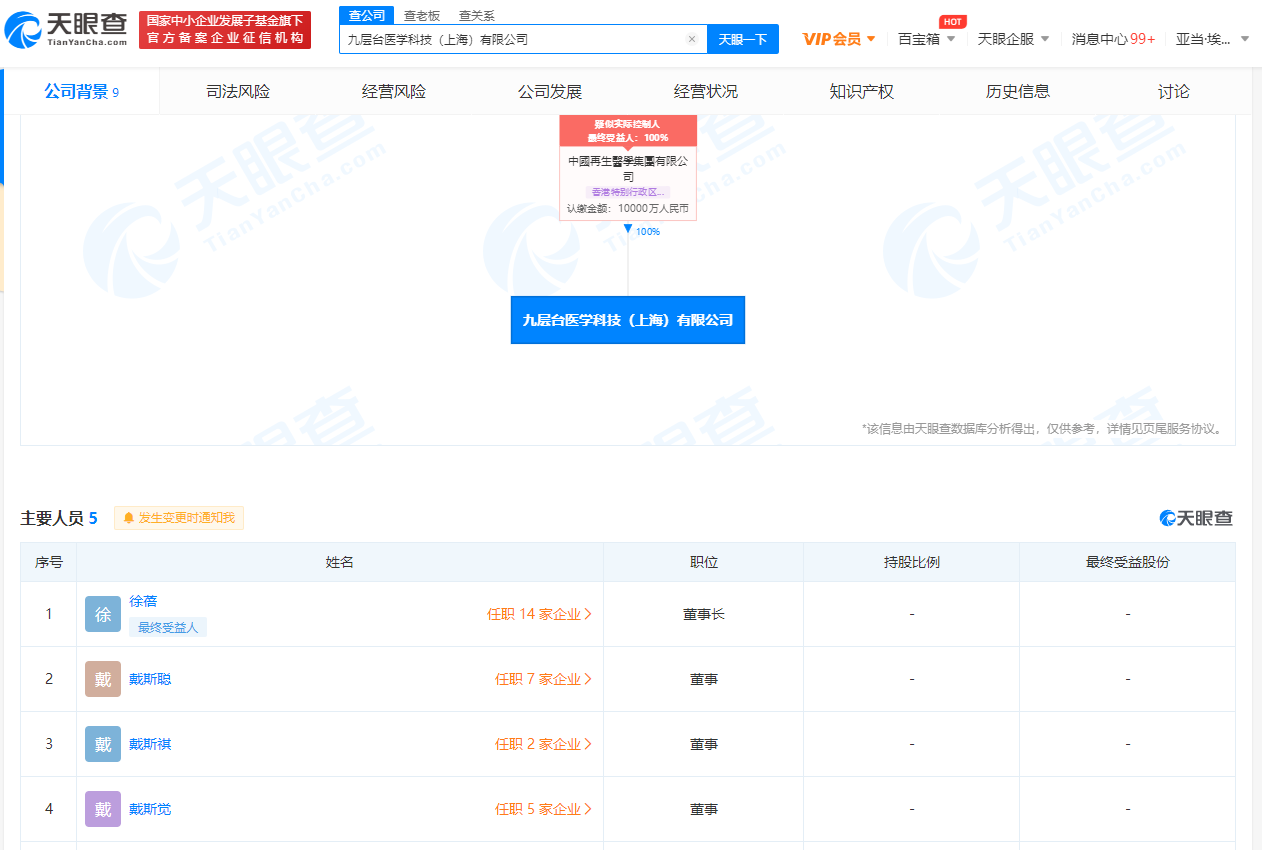Open the VIP会员 dropdown
Image resolution: width=1262 pixels, height=850 pixels.
tap(839, 39)
